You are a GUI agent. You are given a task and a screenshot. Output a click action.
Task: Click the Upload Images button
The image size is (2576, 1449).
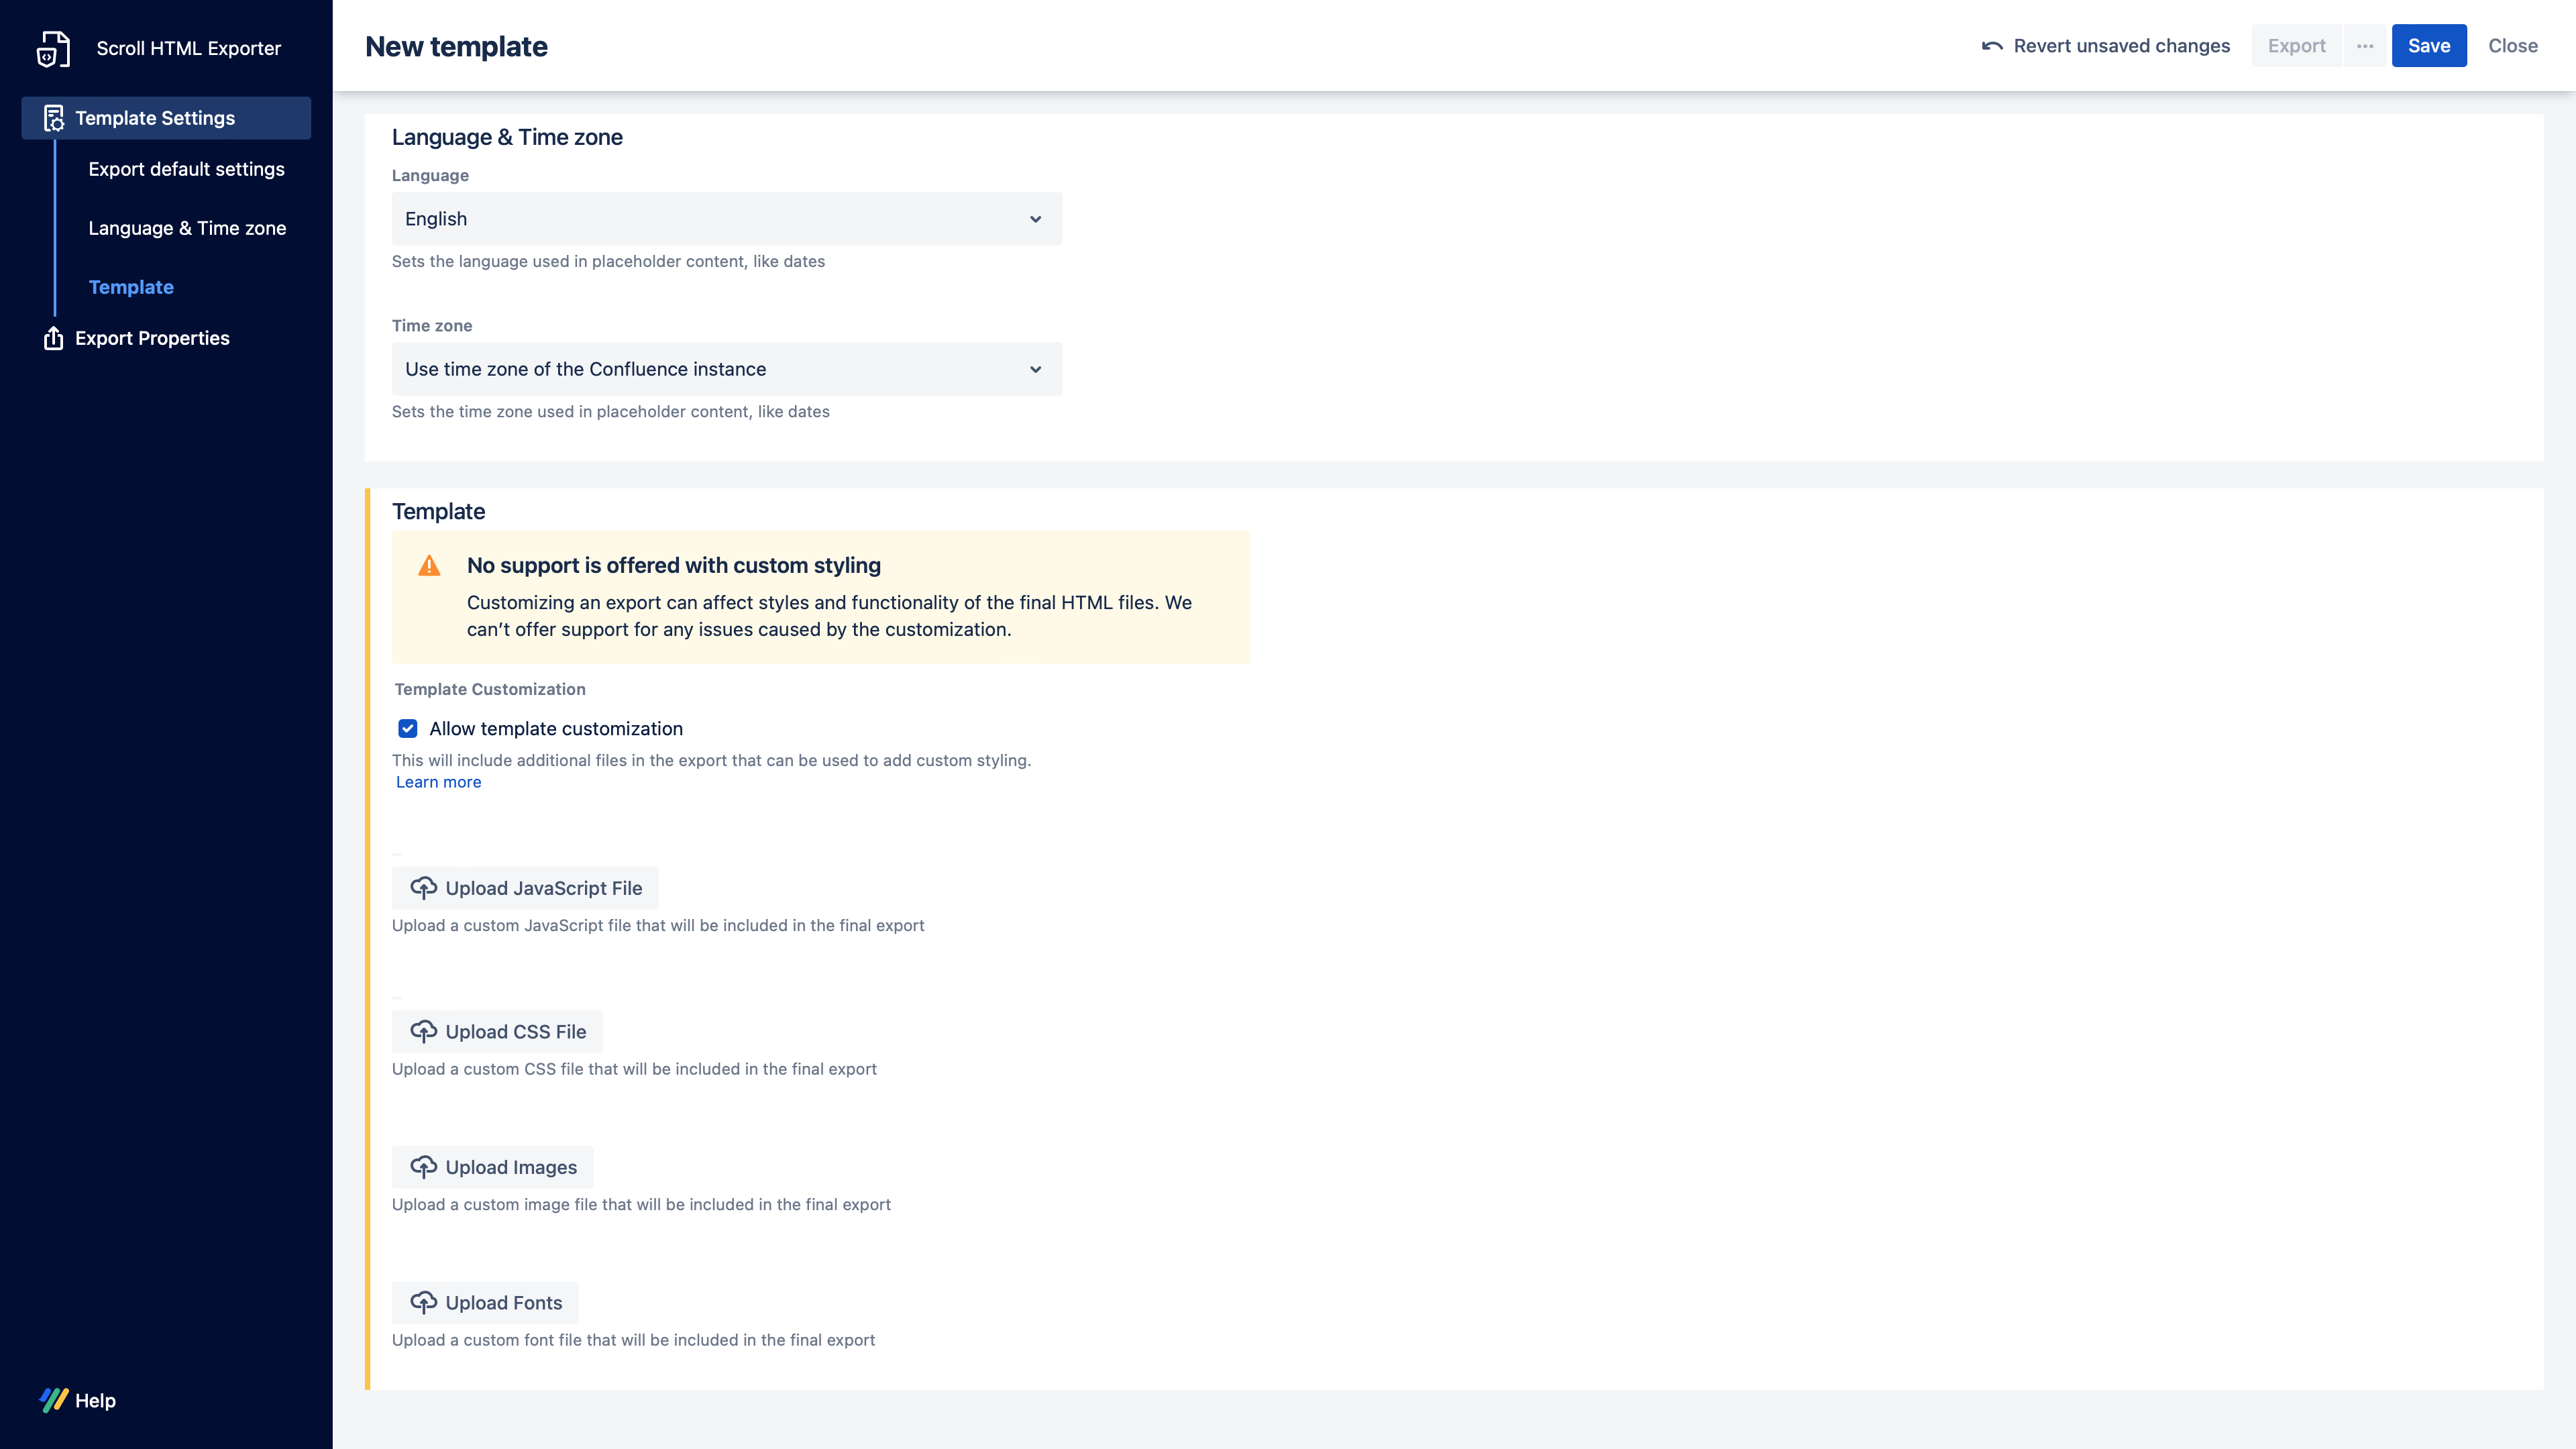pyautogui.click(x=492, y=1167)
